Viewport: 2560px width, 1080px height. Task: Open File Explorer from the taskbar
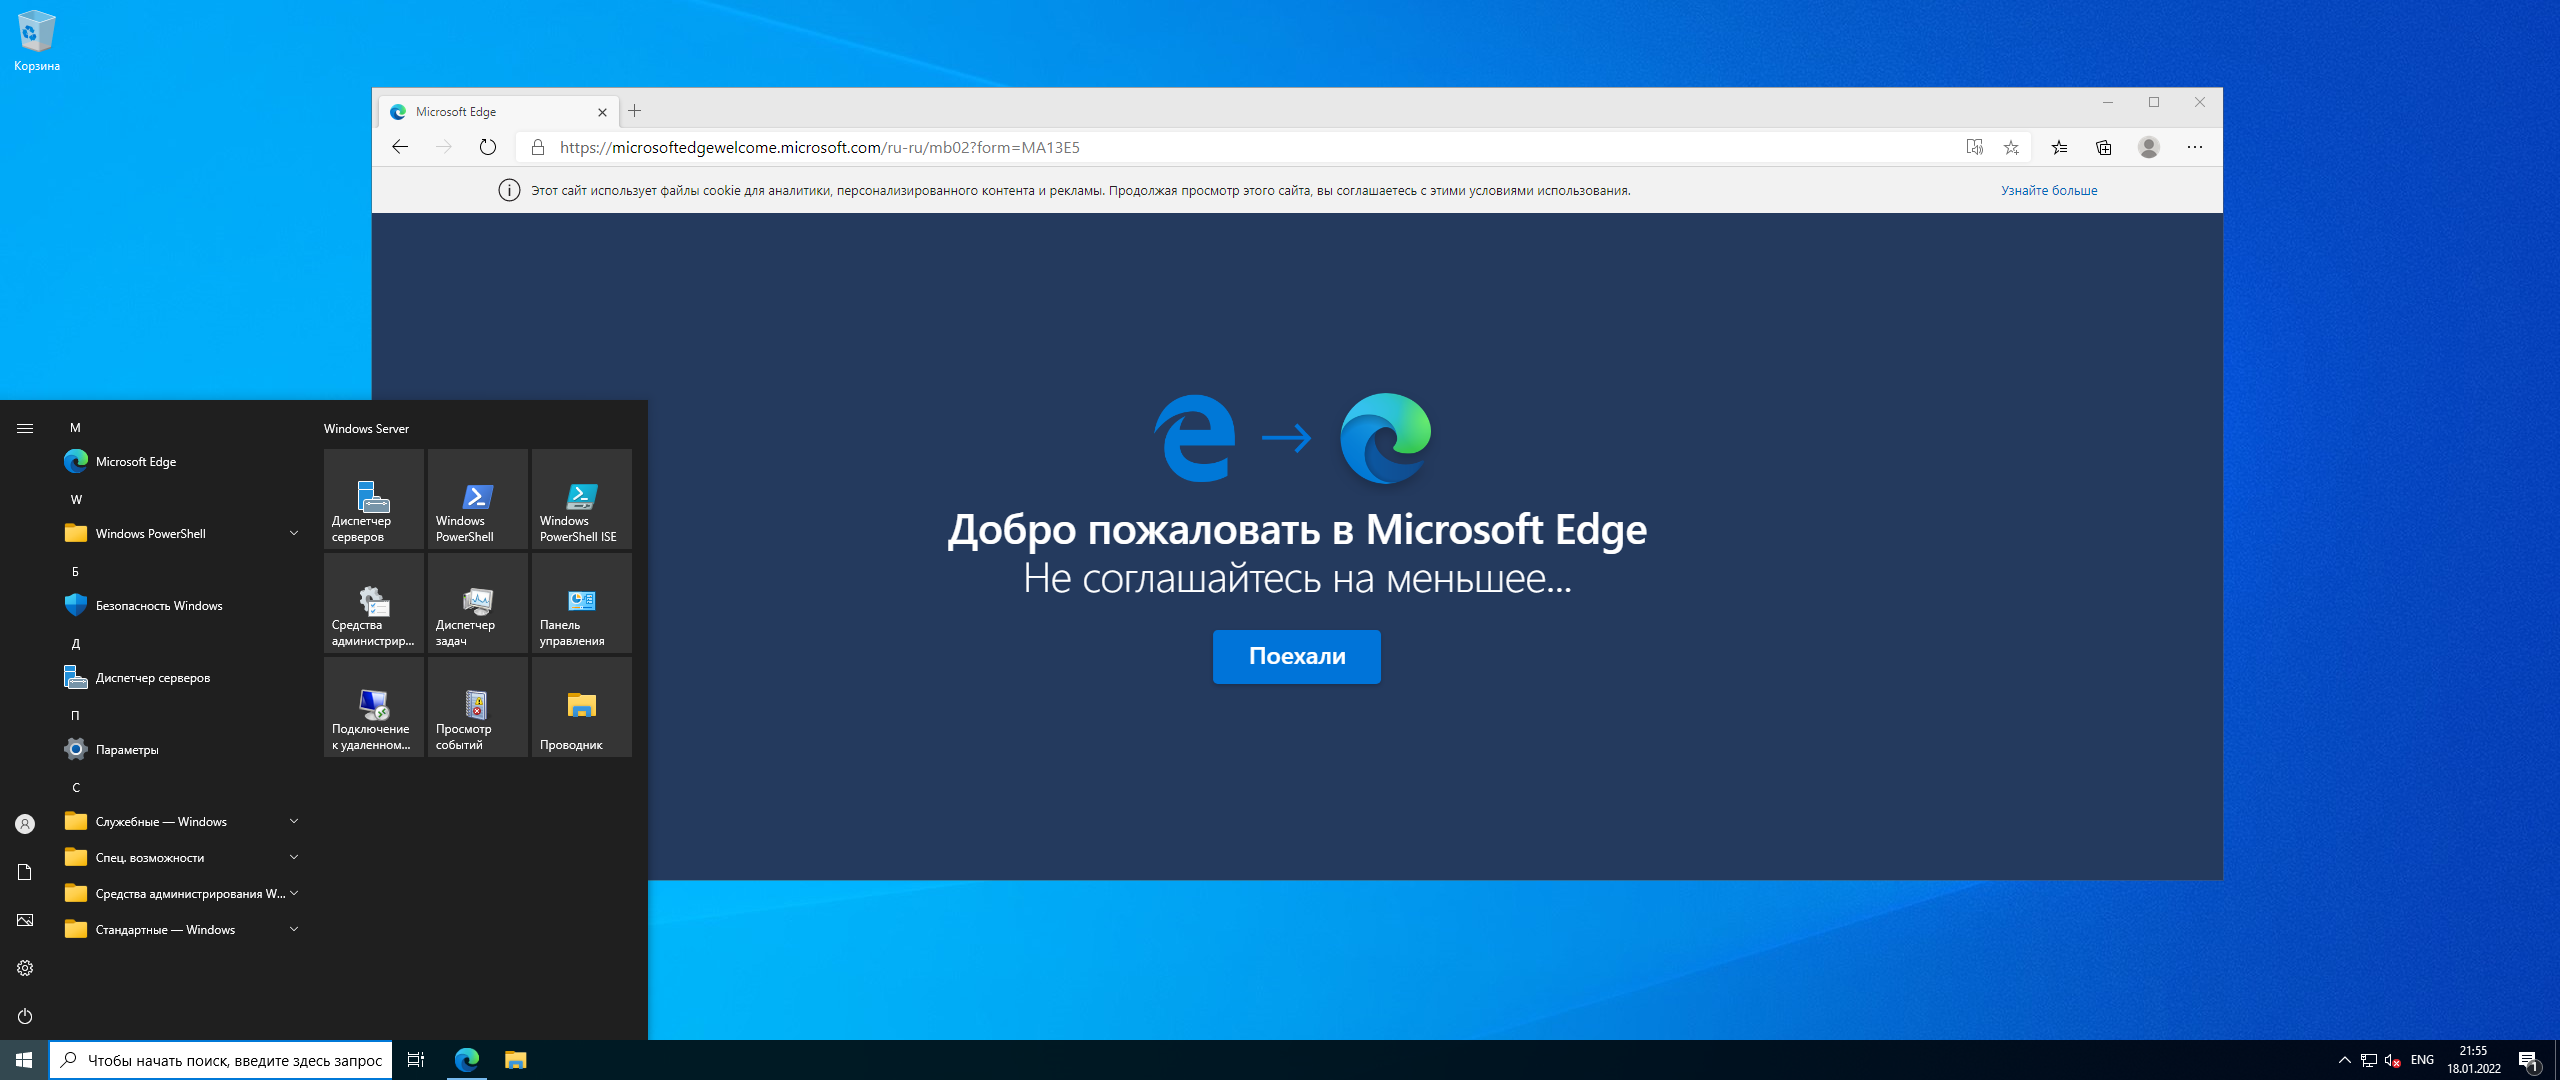pos(515,1060)
